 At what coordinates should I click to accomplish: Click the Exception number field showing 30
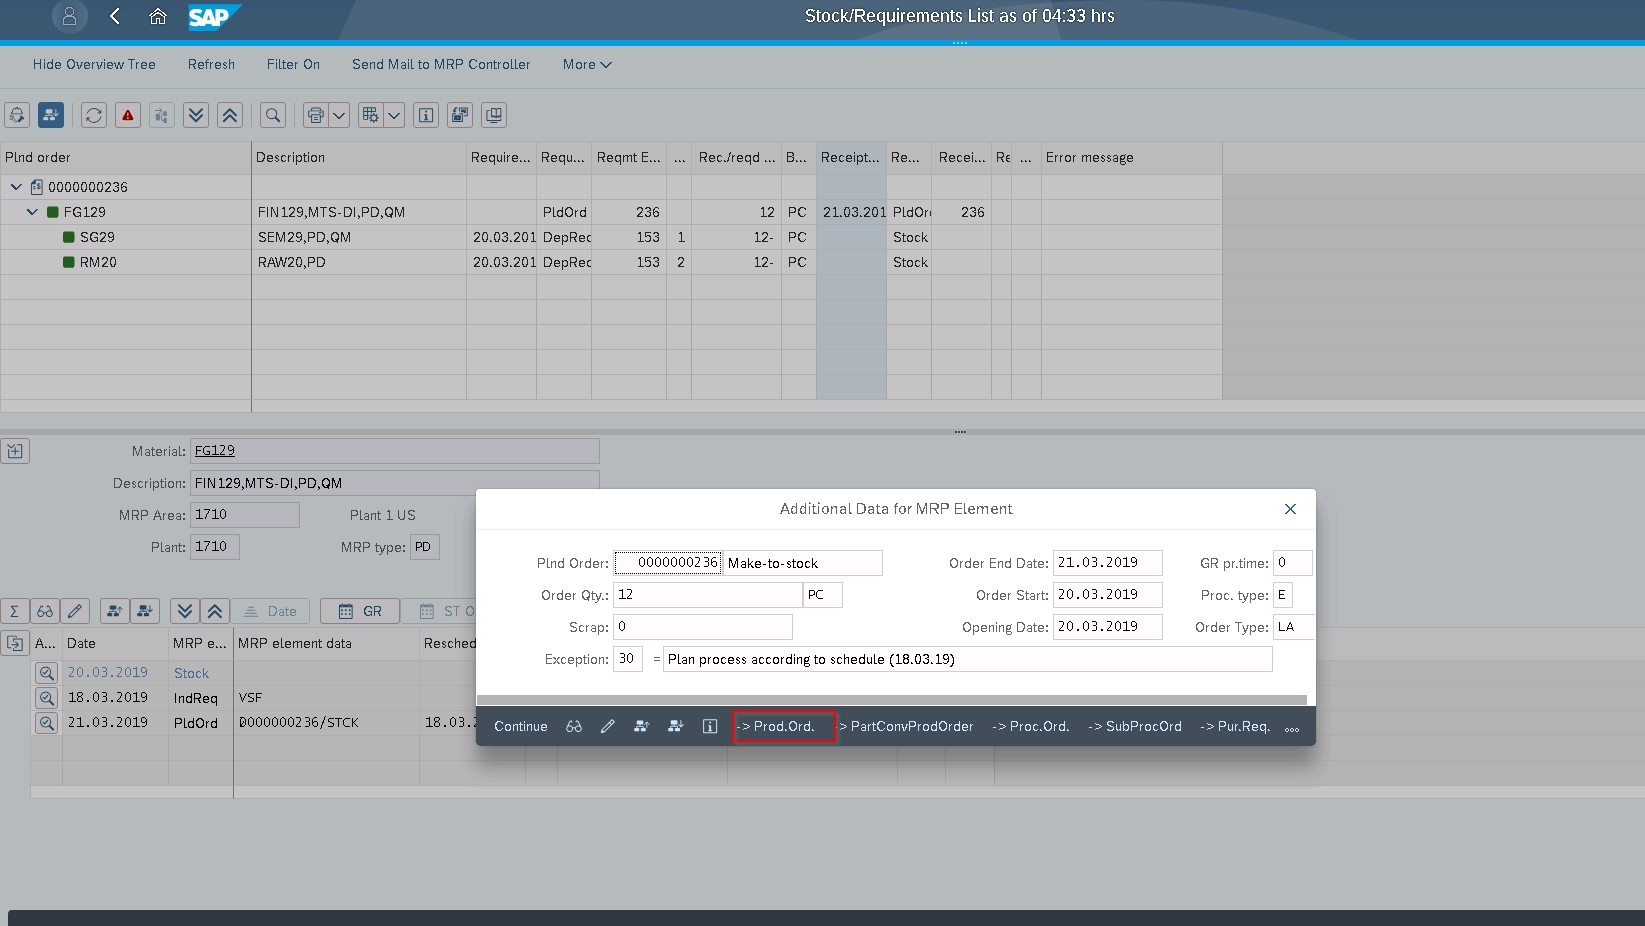coord(627,659)
